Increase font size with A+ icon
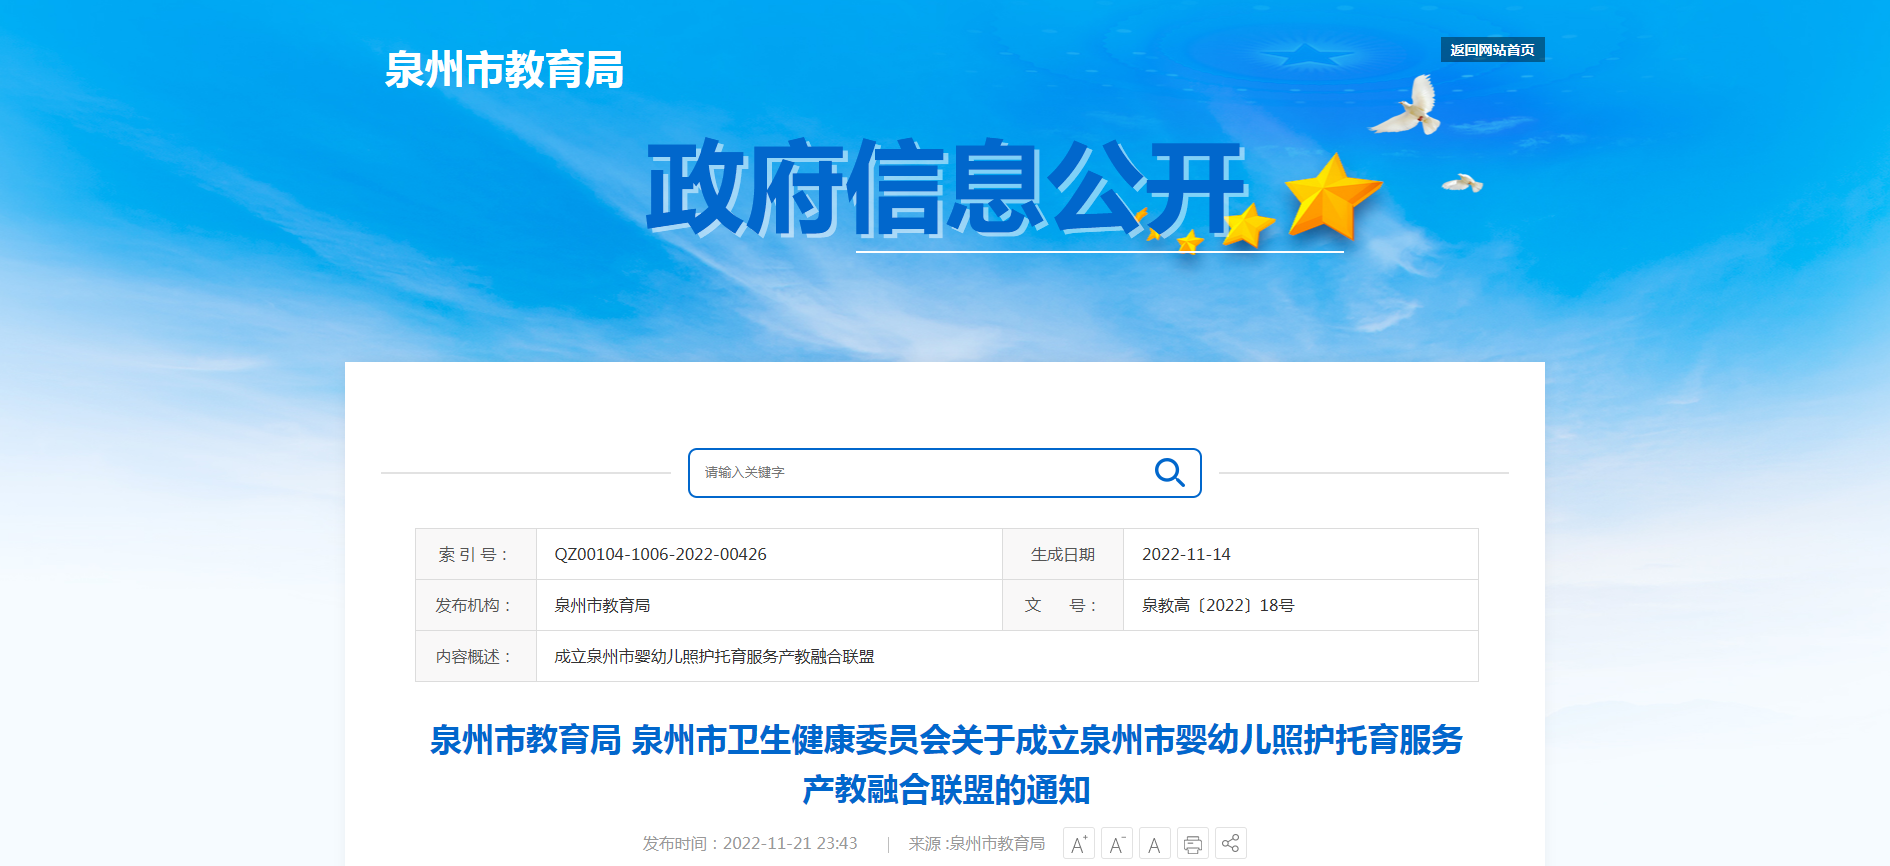Viewport: 1890px width, 866px height. tap(1079, 844)
